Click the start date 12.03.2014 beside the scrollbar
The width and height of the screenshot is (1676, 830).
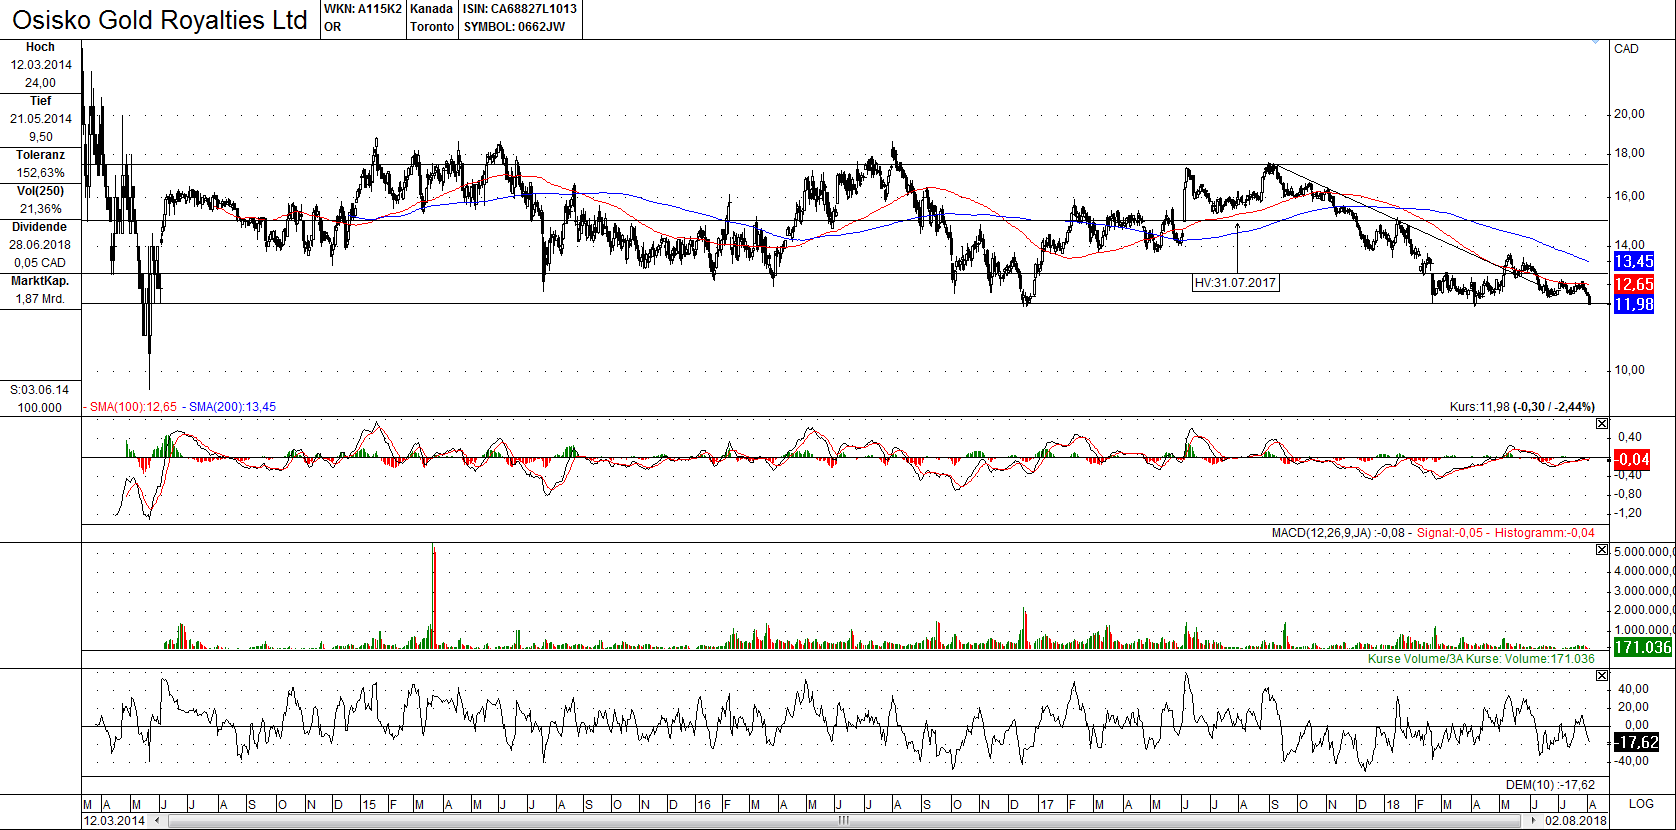click(x=114, y=821)
